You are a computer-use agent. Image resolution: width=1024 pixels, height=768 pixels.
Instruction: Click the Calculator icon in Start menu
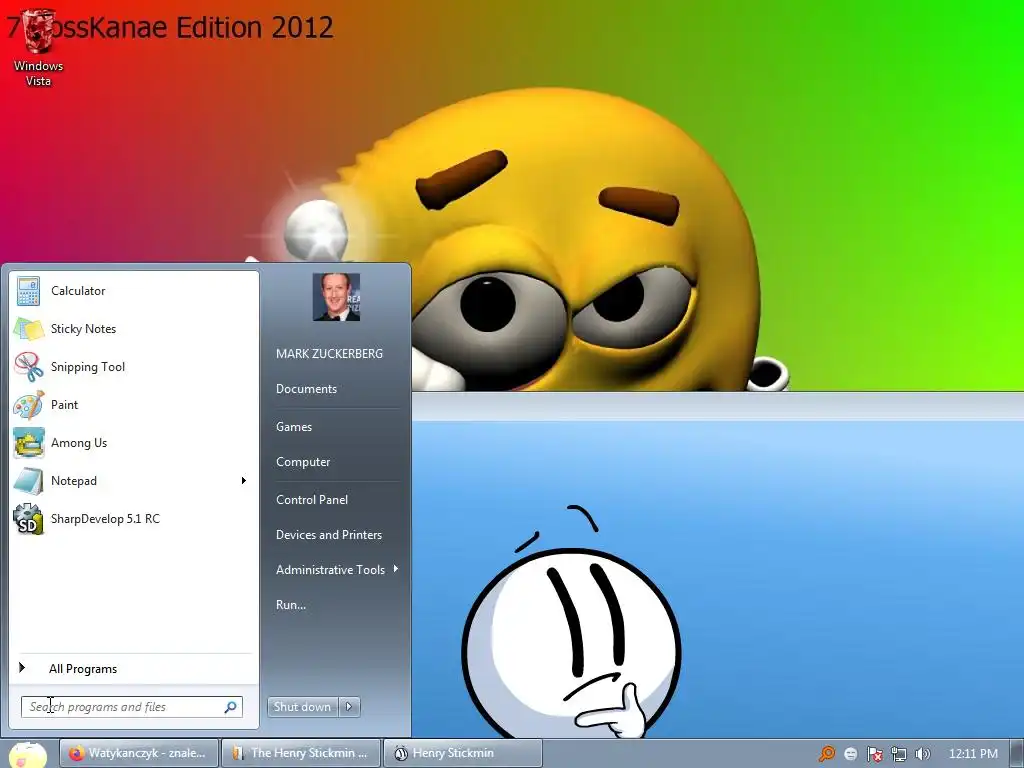[29, 291]
